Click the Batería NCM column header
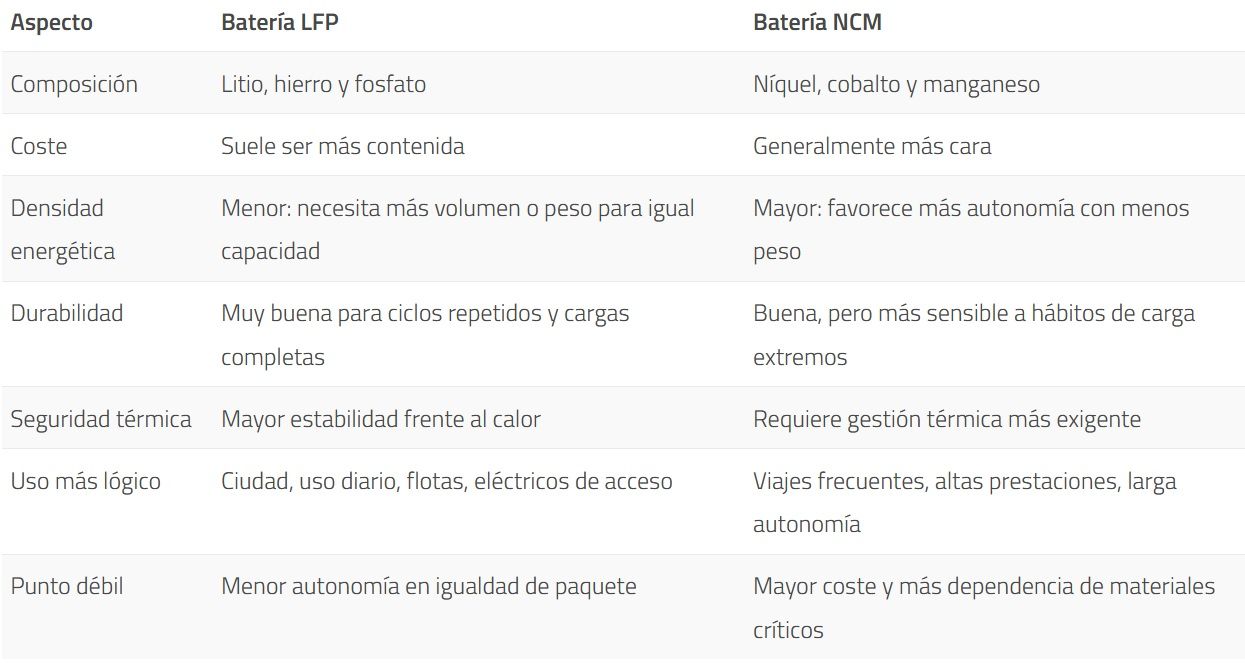The image size is (1245, 664). pos(817,22)
